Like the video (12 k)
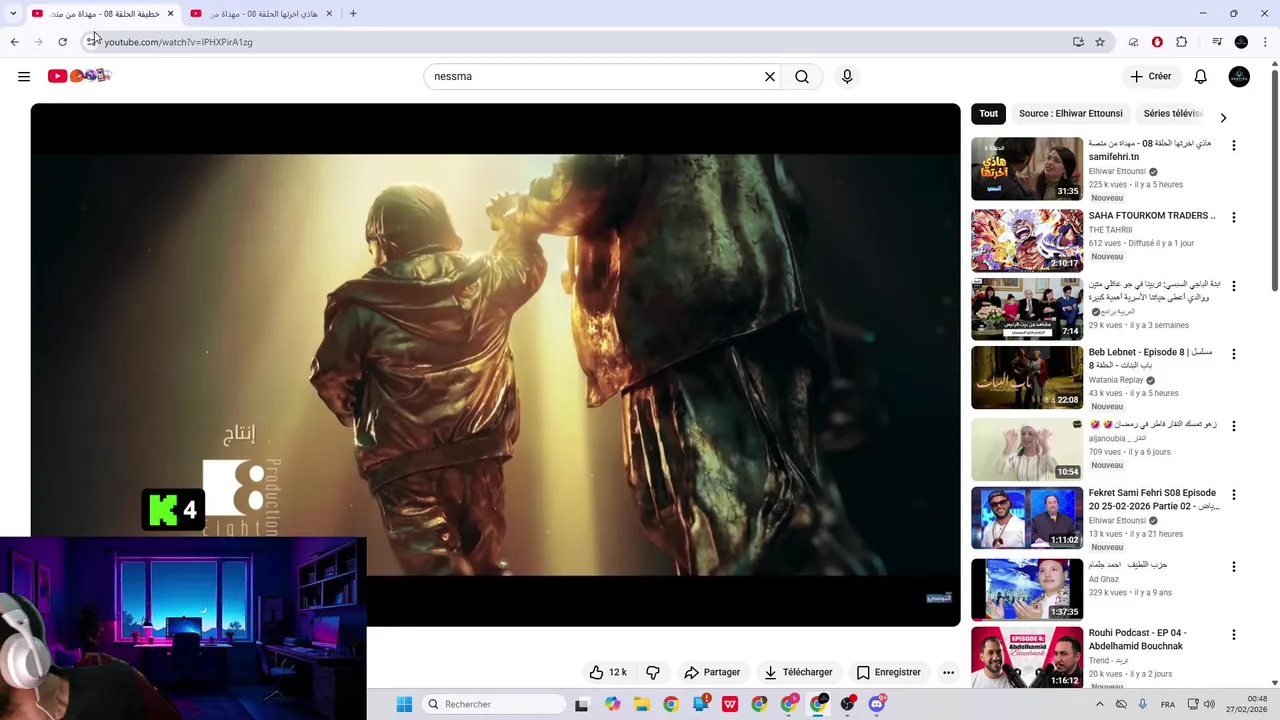The width and height of the screenshot is (1280, 720). (x=608, y=672)
